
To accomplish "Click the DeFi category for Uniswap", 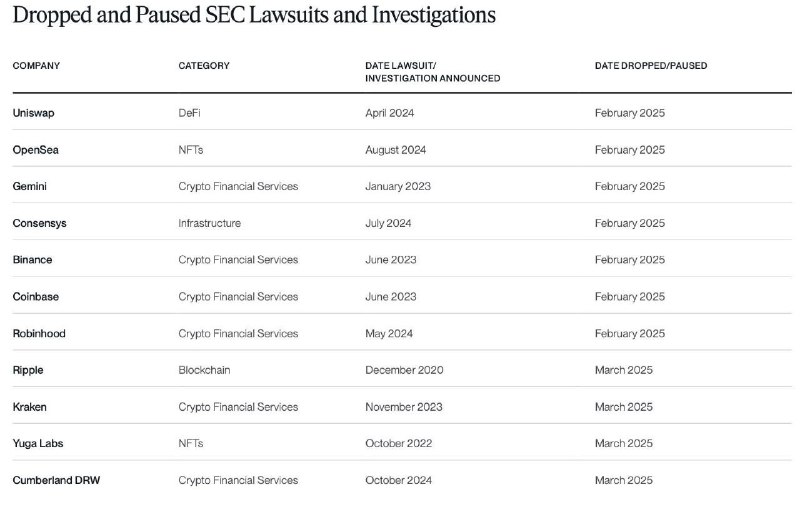I will [189, 113].
